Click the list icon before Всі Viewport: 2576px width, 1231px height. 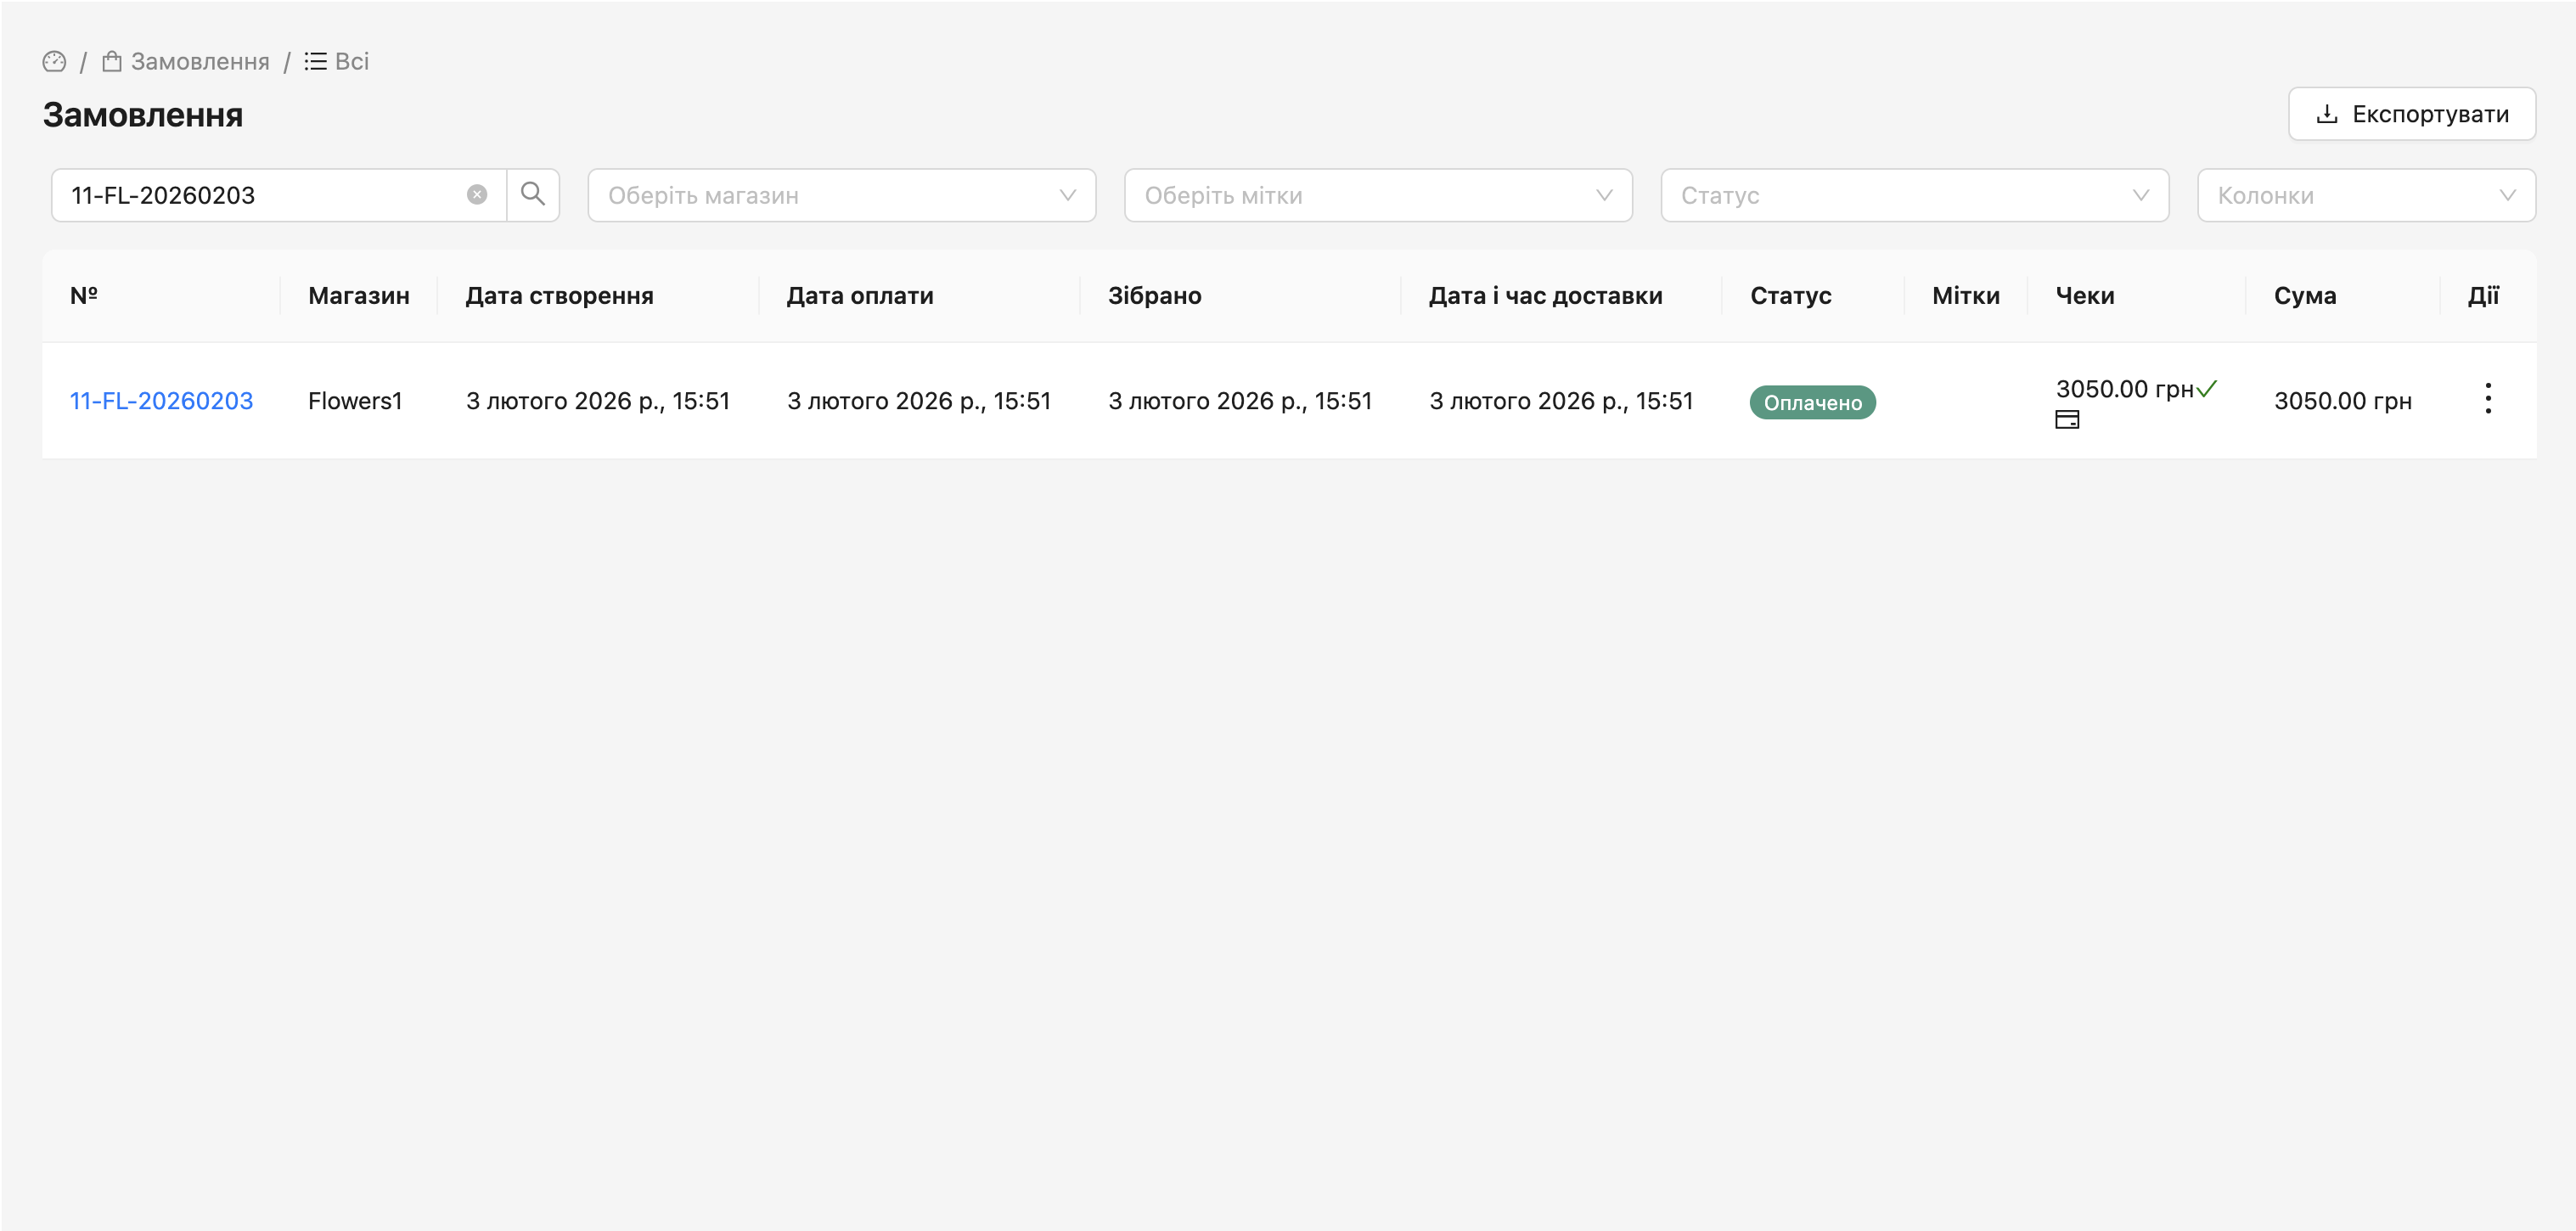point(315,62)
